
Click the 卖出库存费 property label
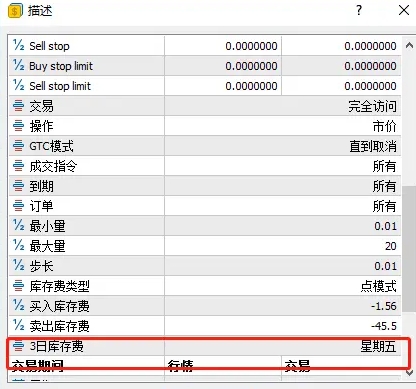[x=59, y=326]
